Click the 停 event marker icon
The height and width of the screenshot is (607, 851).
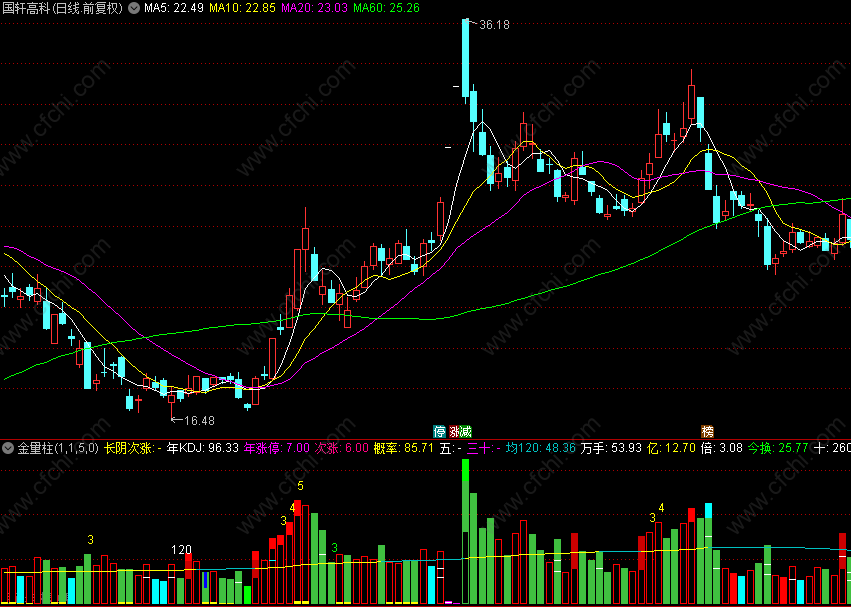coord(439,432)
